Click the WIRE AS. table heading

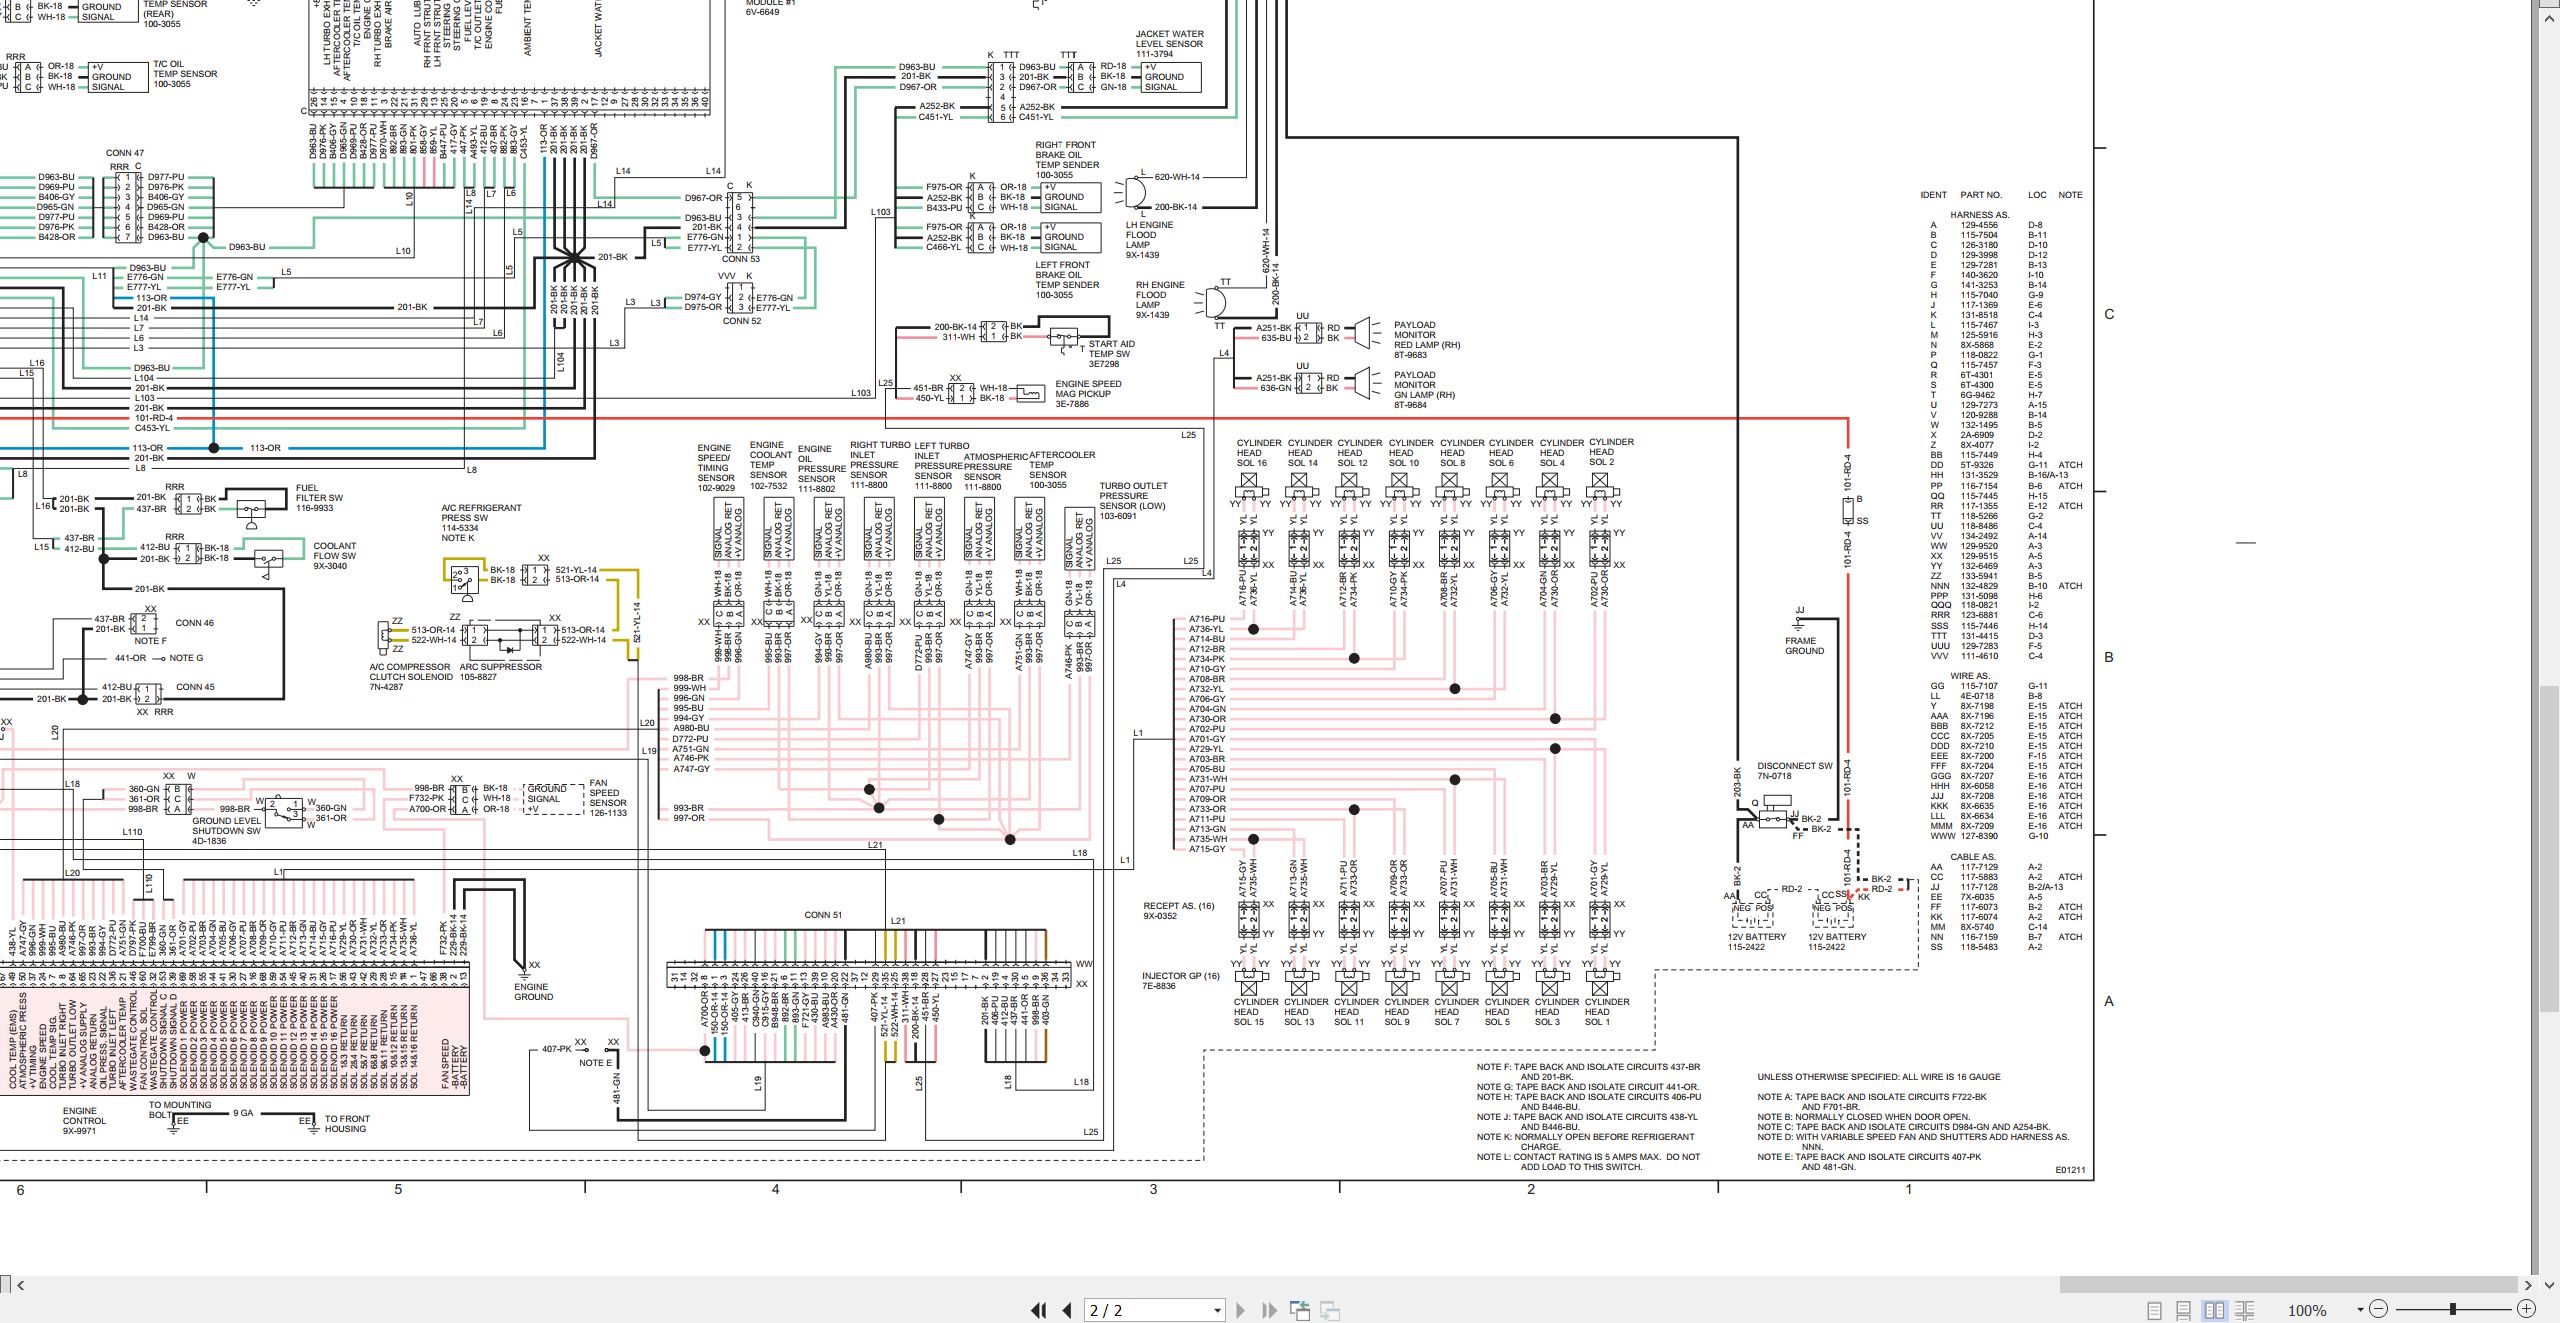tap(1969, 676)
